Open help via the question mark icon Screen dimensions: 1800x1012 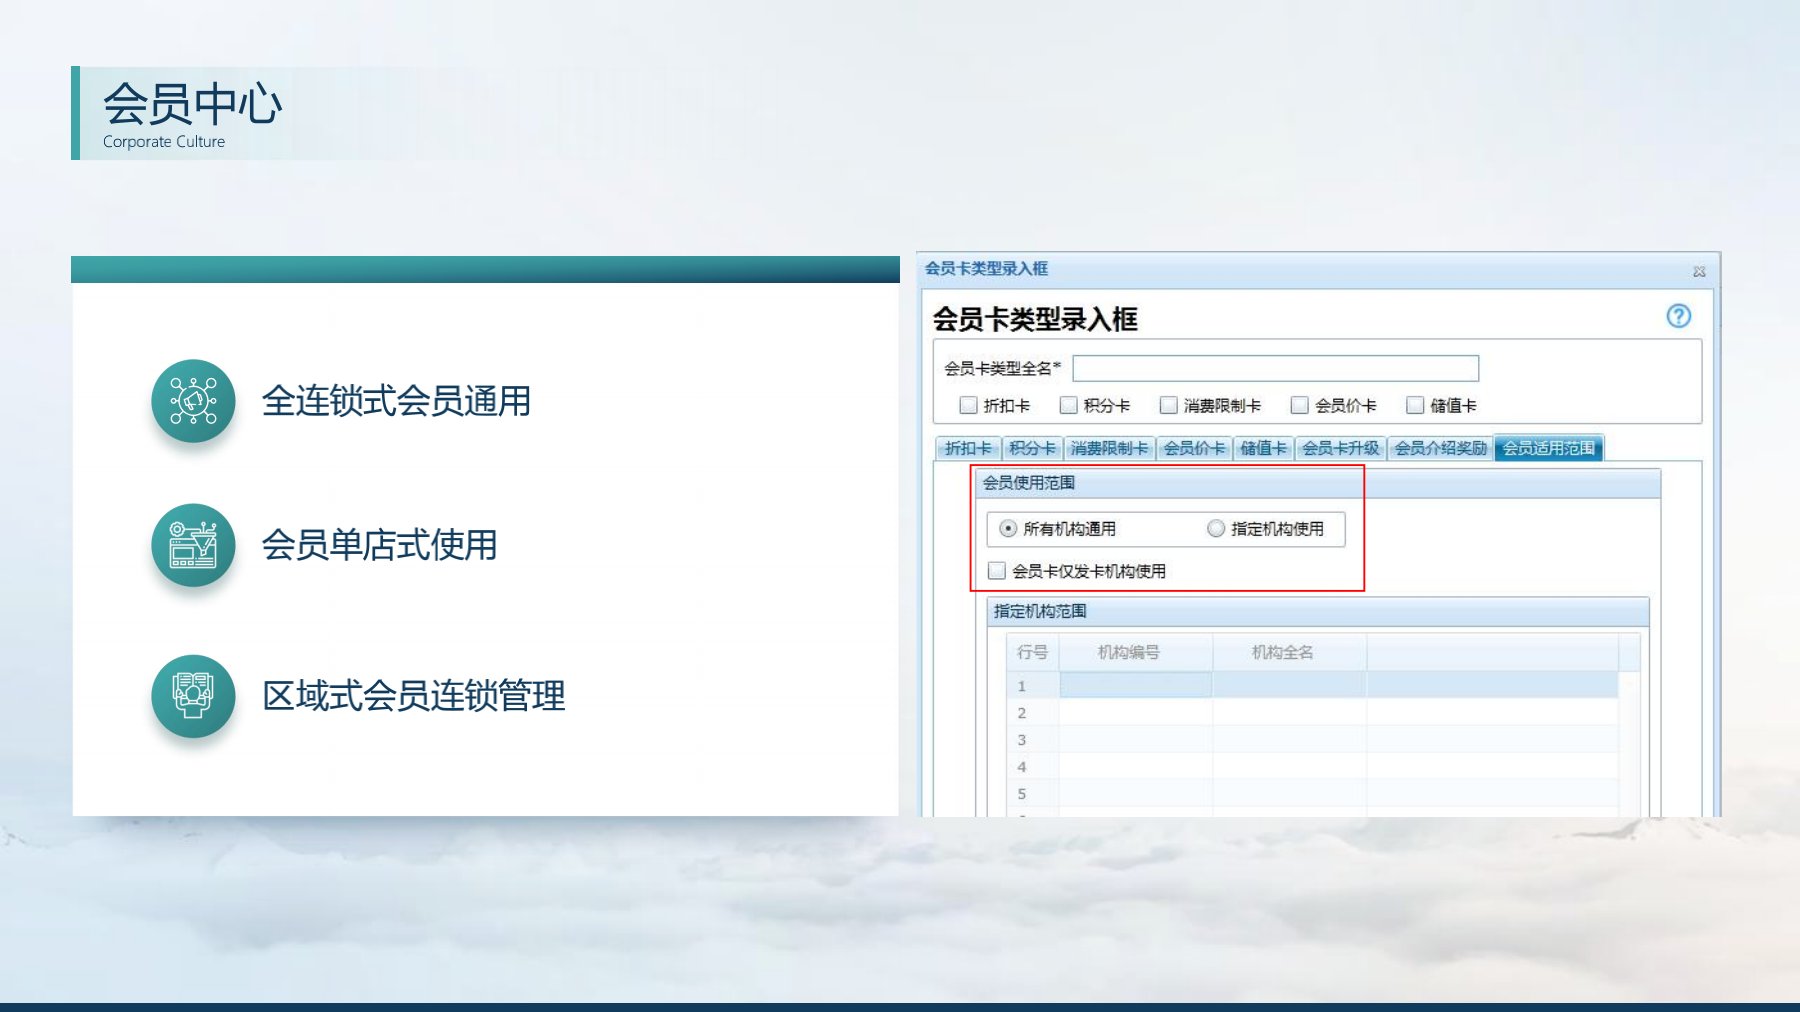[x=1681, y=317]
